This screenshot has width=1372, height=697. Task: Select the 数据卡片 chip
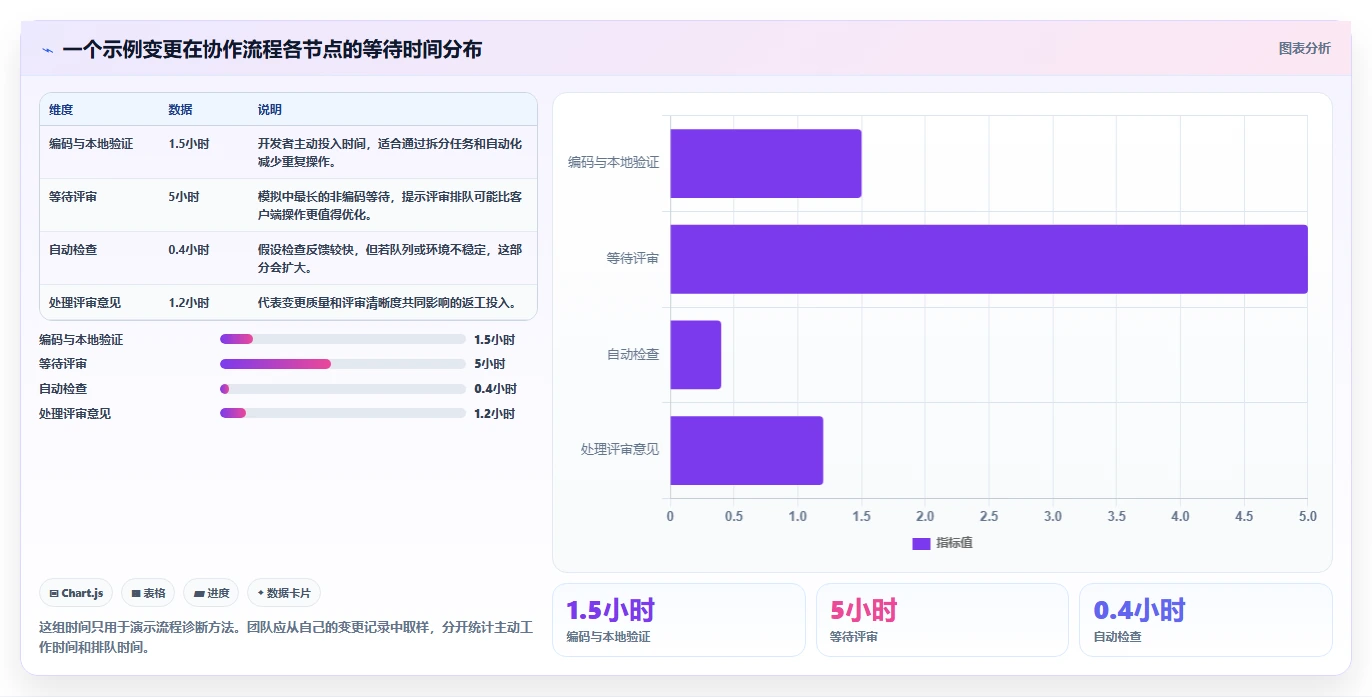point(284,593)
